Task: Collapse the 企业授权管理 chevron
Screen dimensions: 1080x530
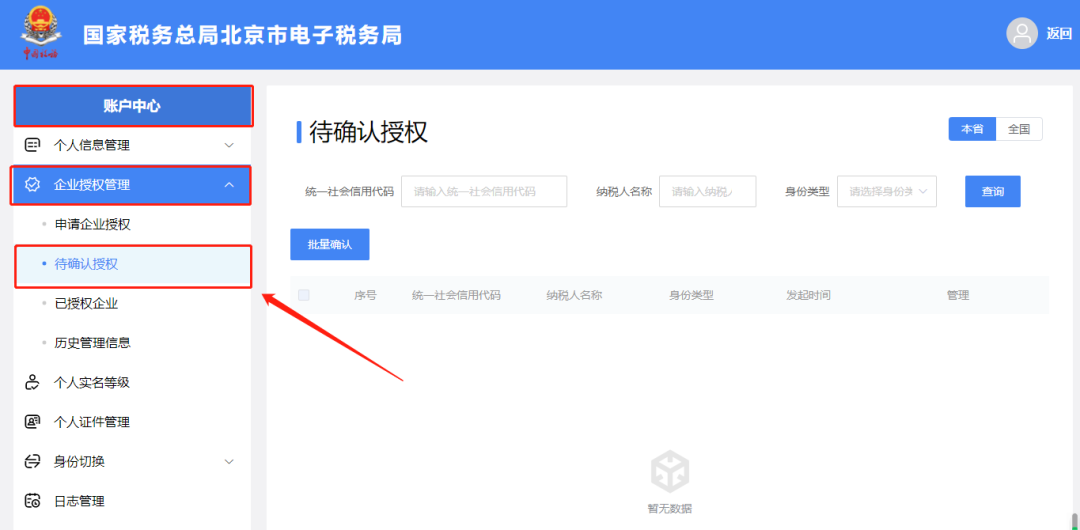Action: coord(229,185)
